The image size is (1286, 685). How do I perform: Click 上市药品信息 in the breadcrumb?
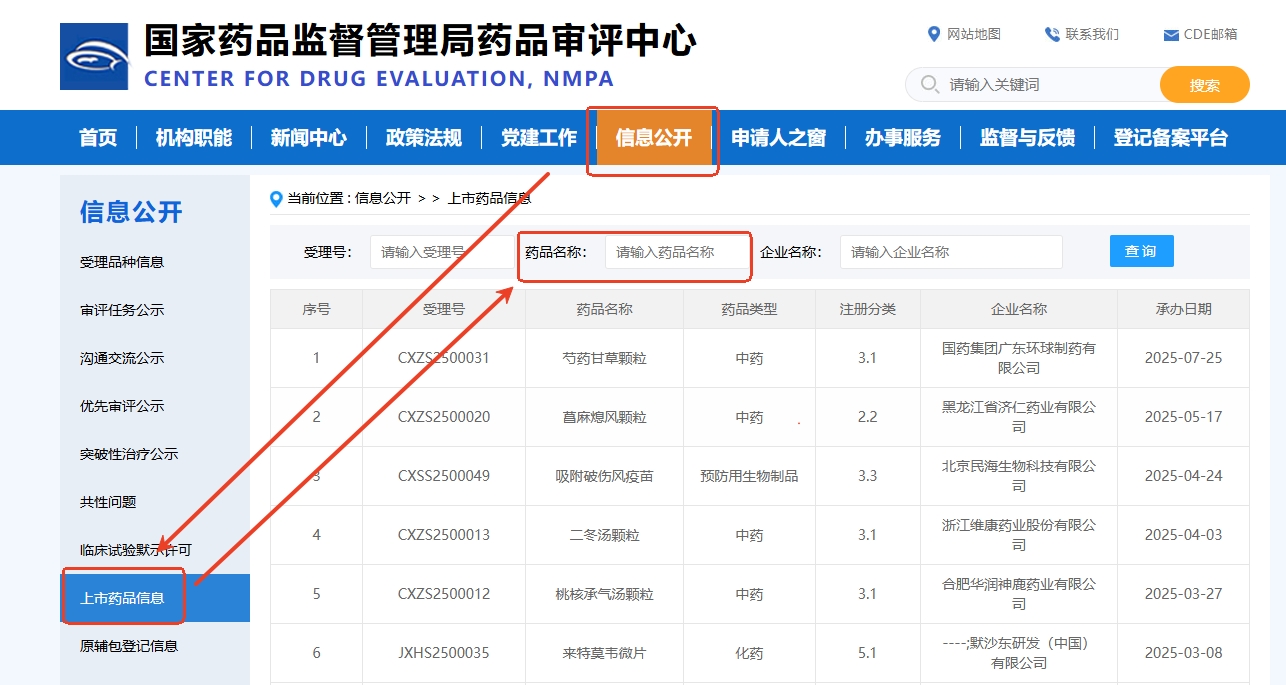(x=490, y=198)
